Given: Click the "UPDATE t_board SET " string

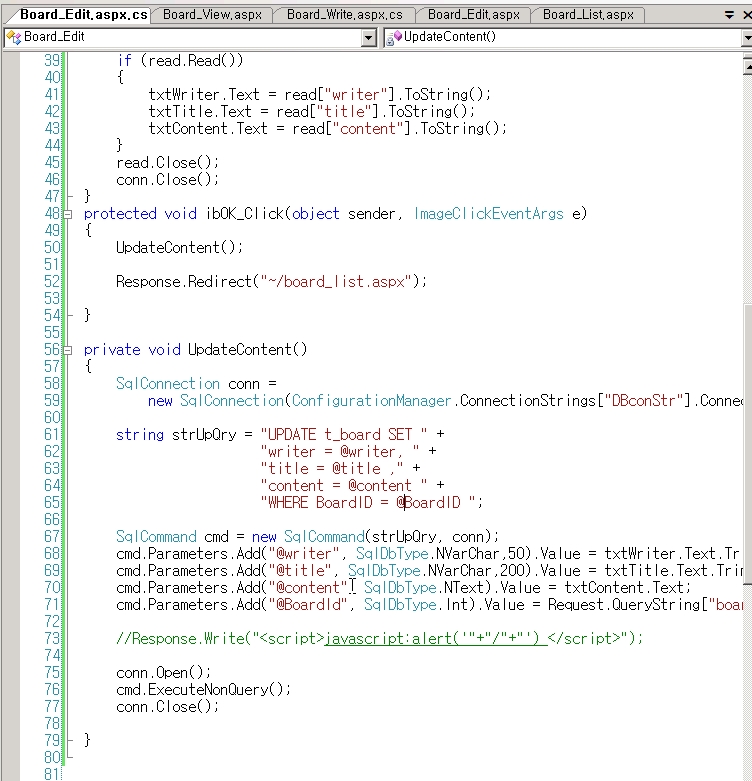Looking at the screenshot, I should tap(344, 434).
